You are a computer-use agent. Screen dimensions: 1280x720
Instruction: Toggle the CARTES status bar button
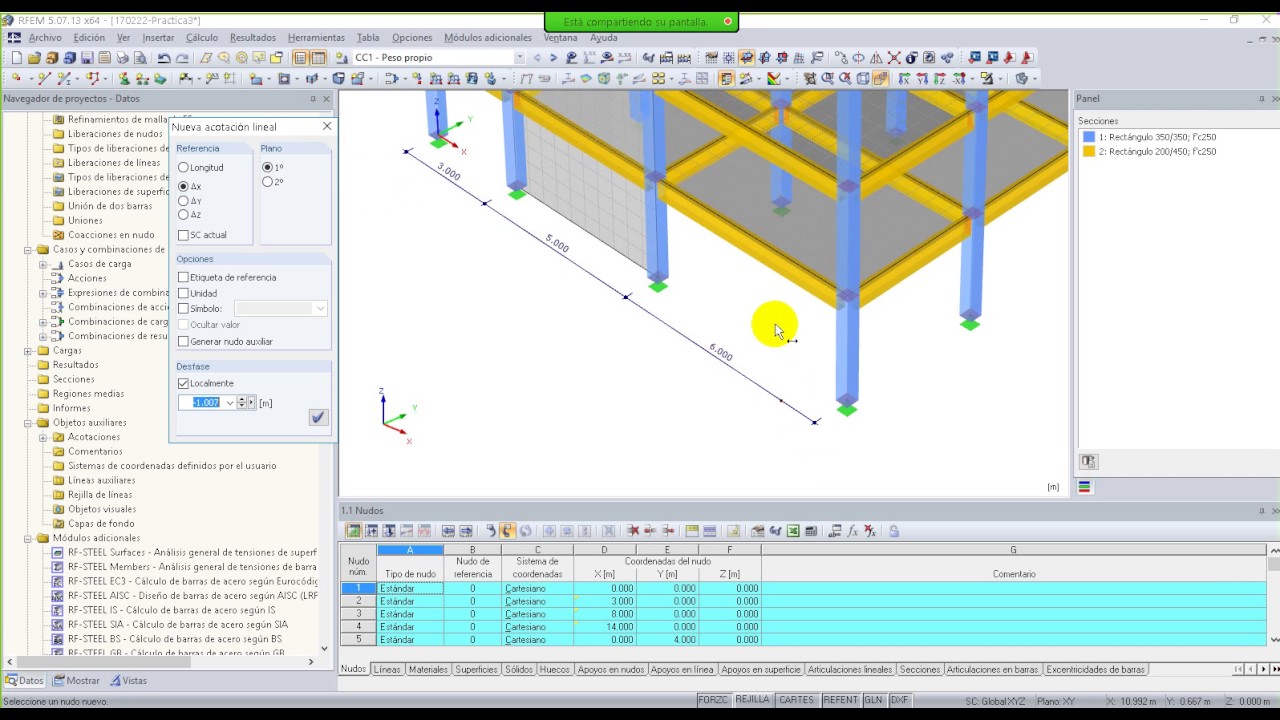pos(797,700)
